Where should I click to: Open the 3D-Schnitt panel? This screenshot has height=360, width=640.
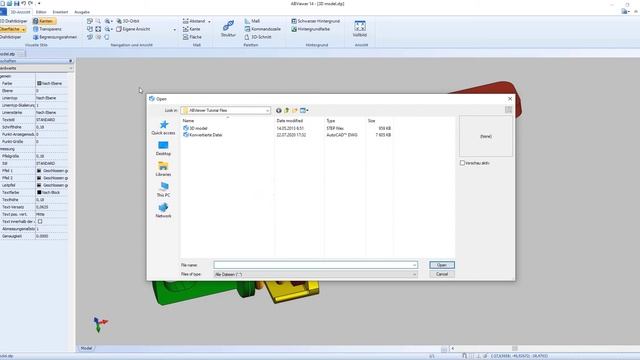tap(258, 37)
